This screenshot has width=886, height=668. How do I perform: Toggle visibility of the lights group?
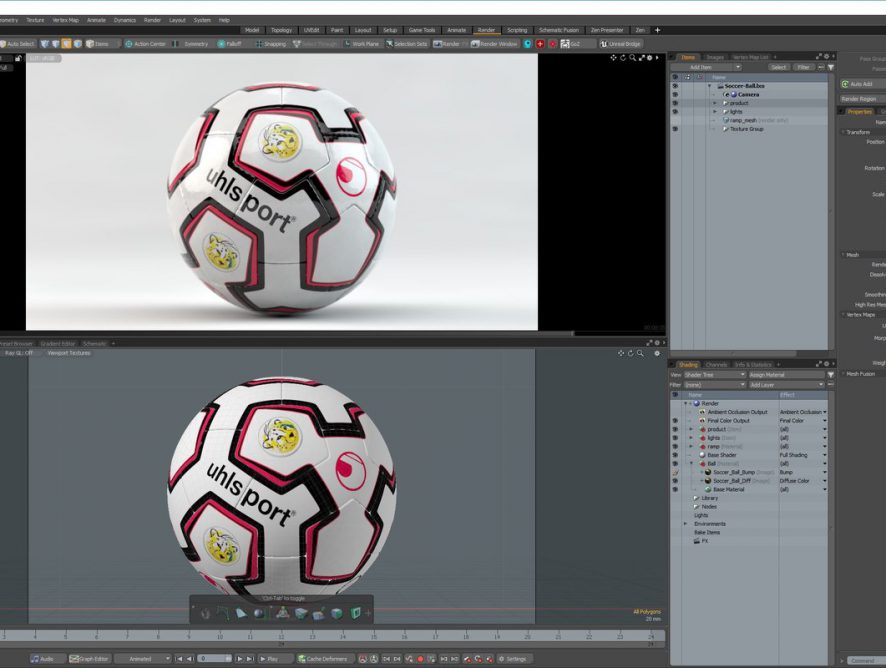tap(675, 111)
